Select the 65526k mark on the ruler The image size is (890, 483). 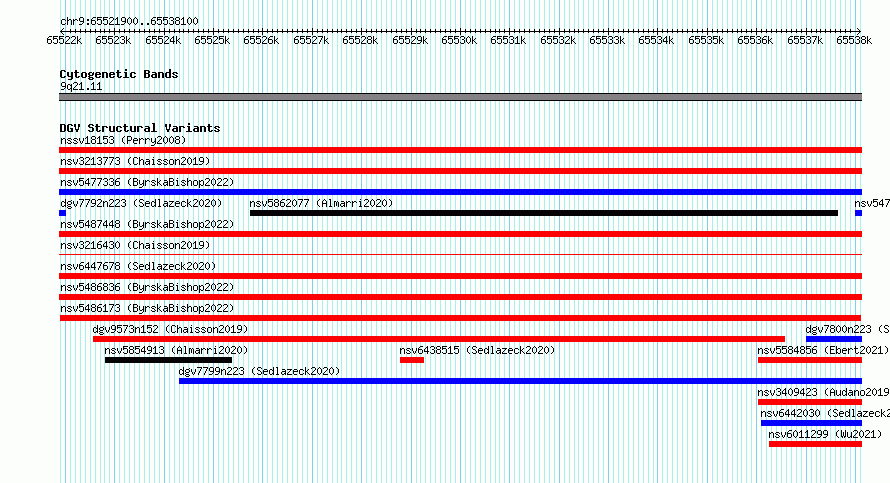click(x=261, y=40)
